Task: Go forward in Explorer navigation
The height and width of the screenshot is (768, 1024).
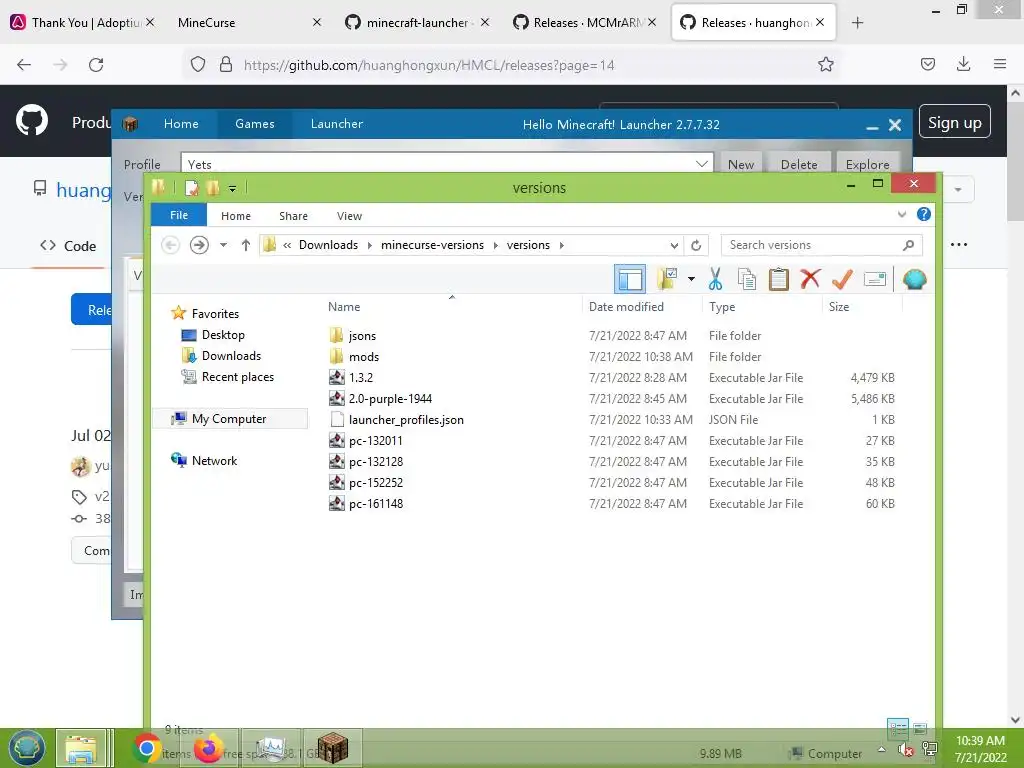Action: pos(199,245)
